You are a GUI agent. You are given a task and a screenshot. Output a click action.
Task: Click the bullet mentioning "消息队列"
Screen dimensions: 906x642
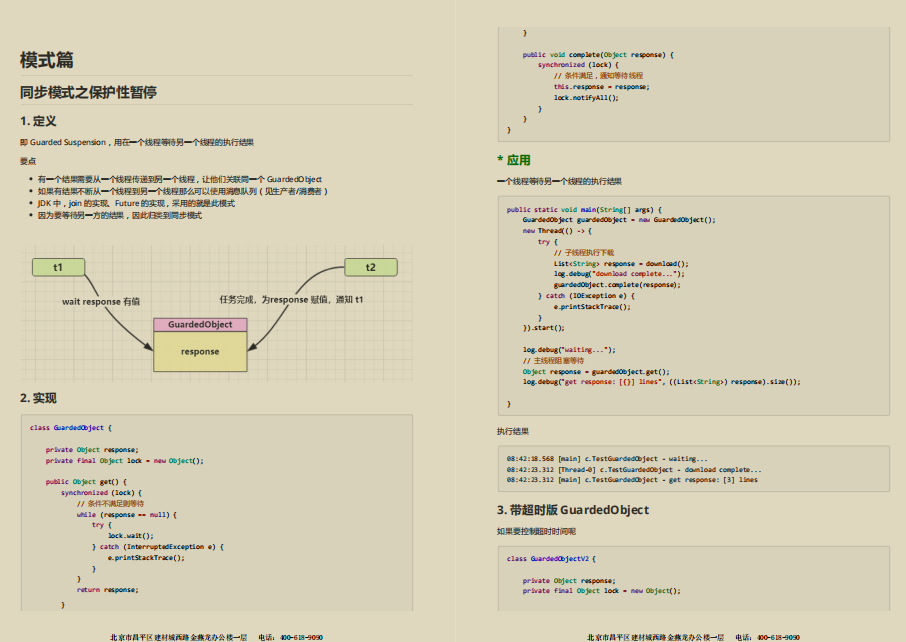pyautogui.click(x=183, y=191)
